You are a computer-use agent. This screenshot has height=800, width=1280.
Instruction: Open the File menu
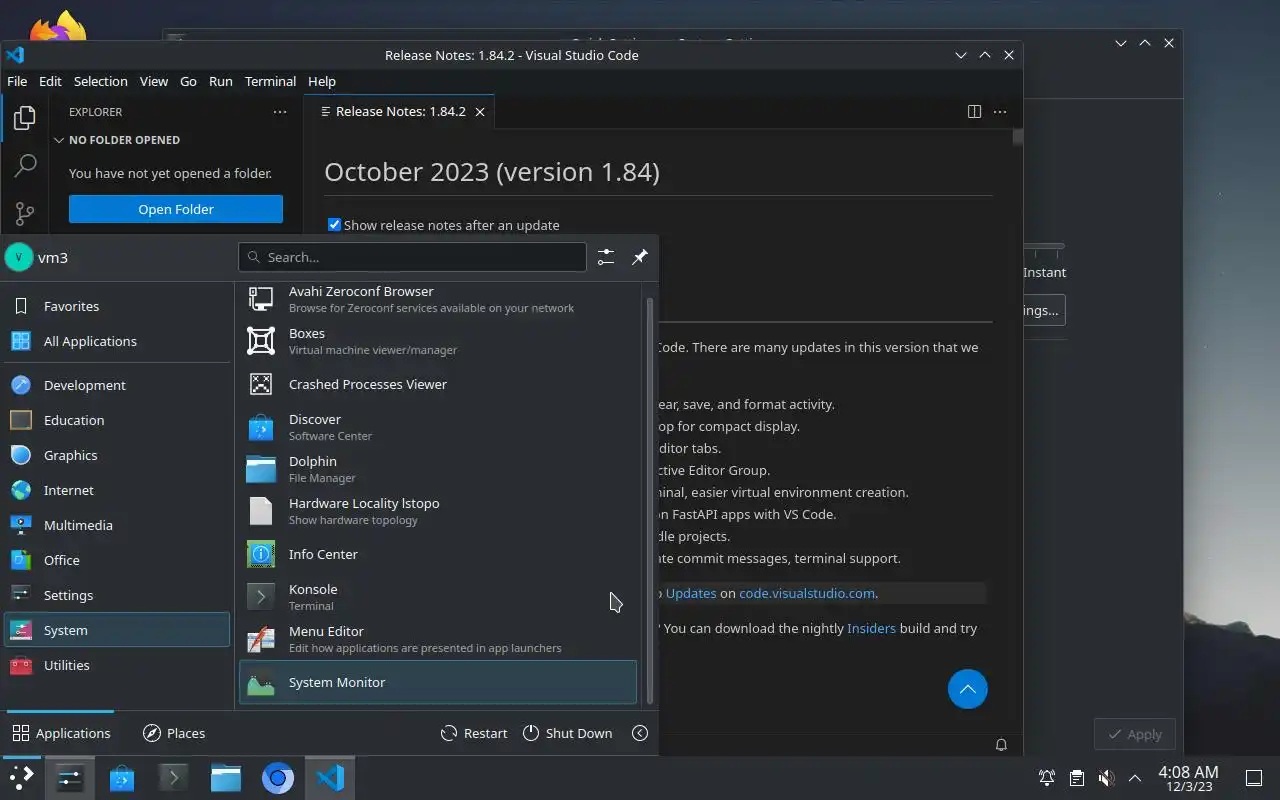(x=17, y=81)
